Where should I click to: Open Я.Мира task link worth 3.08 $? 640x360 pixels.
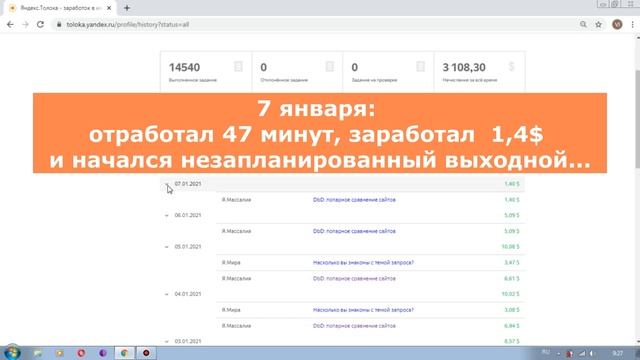tap(363, 310)
